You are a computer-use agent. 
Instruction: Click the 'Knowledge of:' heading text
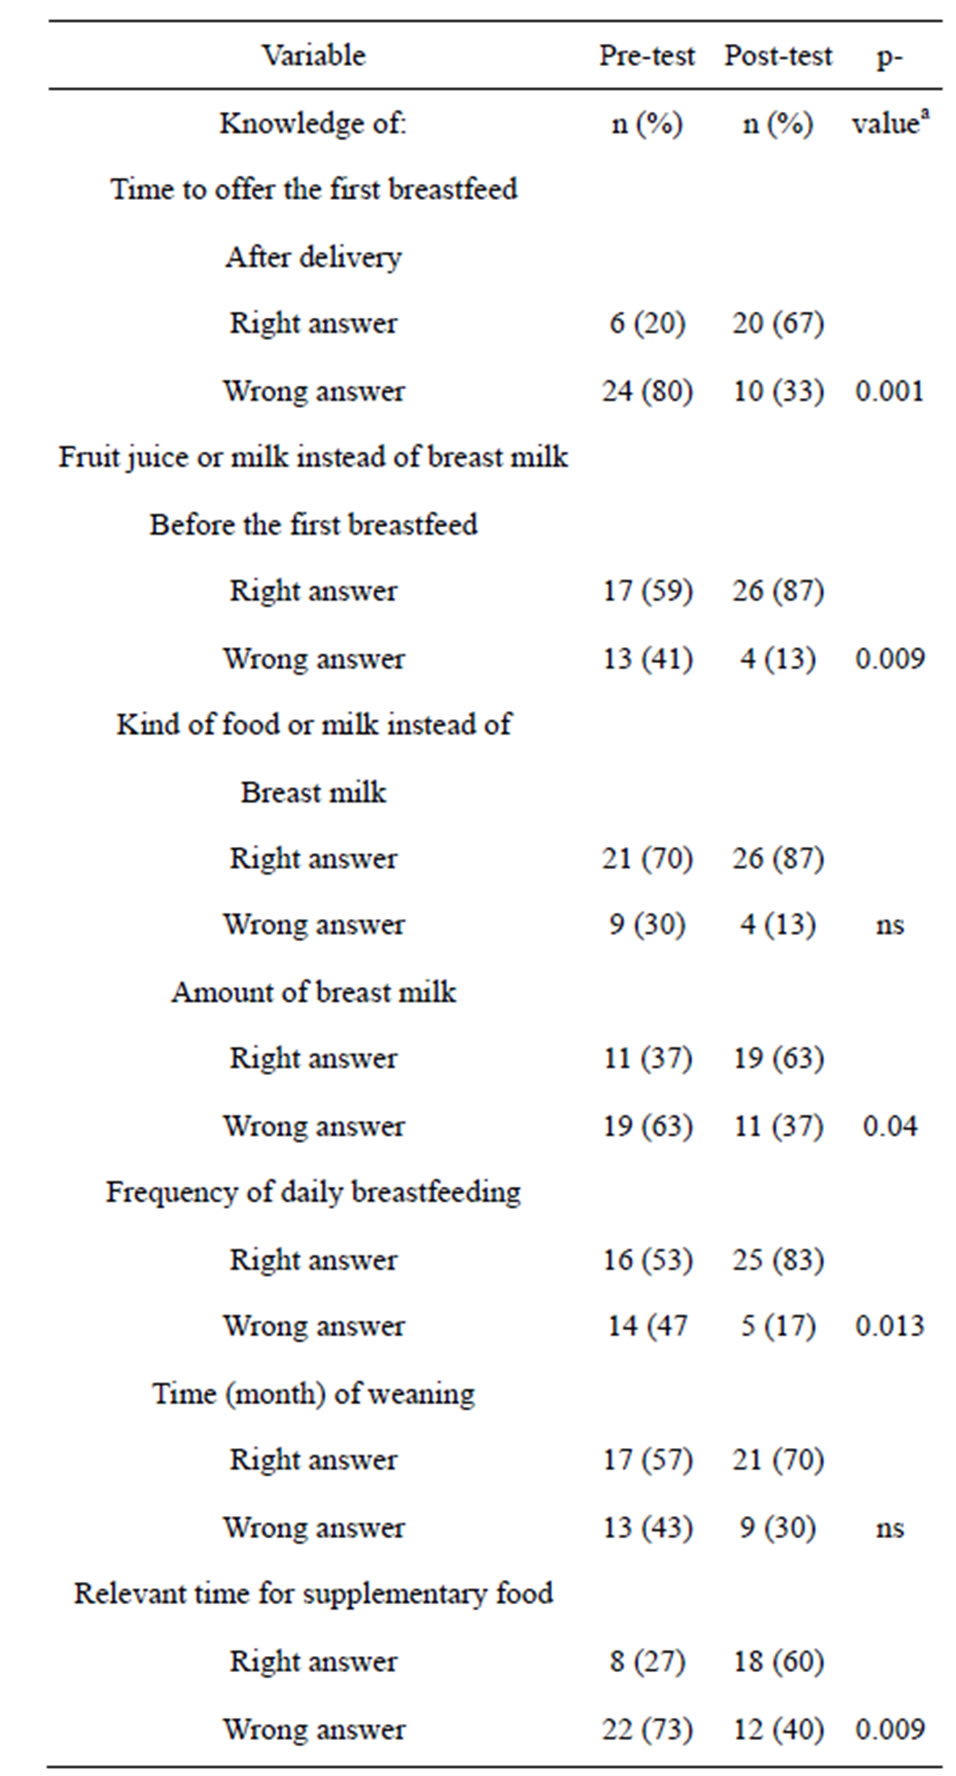pyautogui.click(x=313, y=123)
